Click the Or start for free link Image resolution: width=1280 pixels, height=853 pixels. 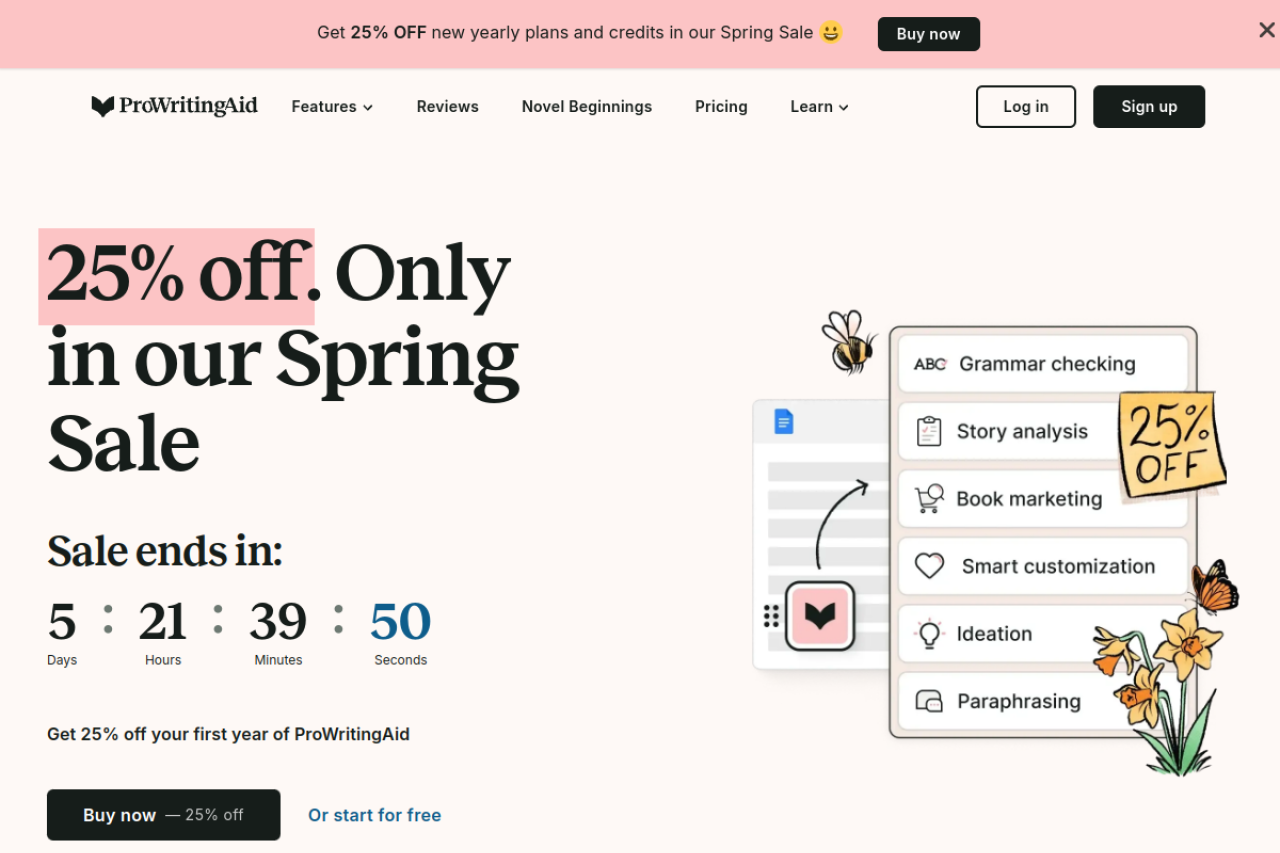coord(374,815)
